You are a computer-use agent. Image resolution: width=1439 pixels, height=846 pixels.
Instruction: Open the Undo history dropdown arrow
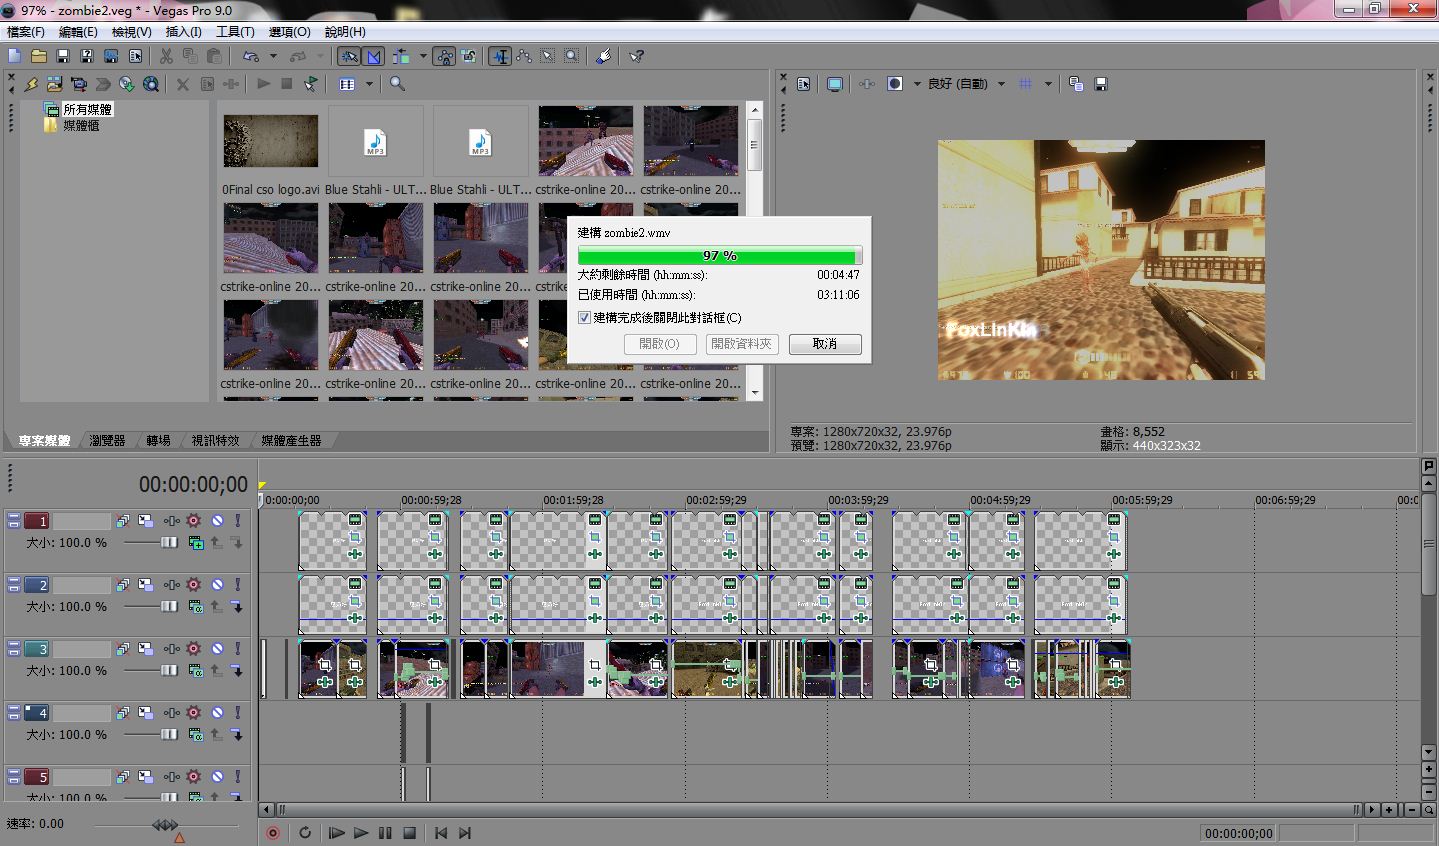(273, 56)
